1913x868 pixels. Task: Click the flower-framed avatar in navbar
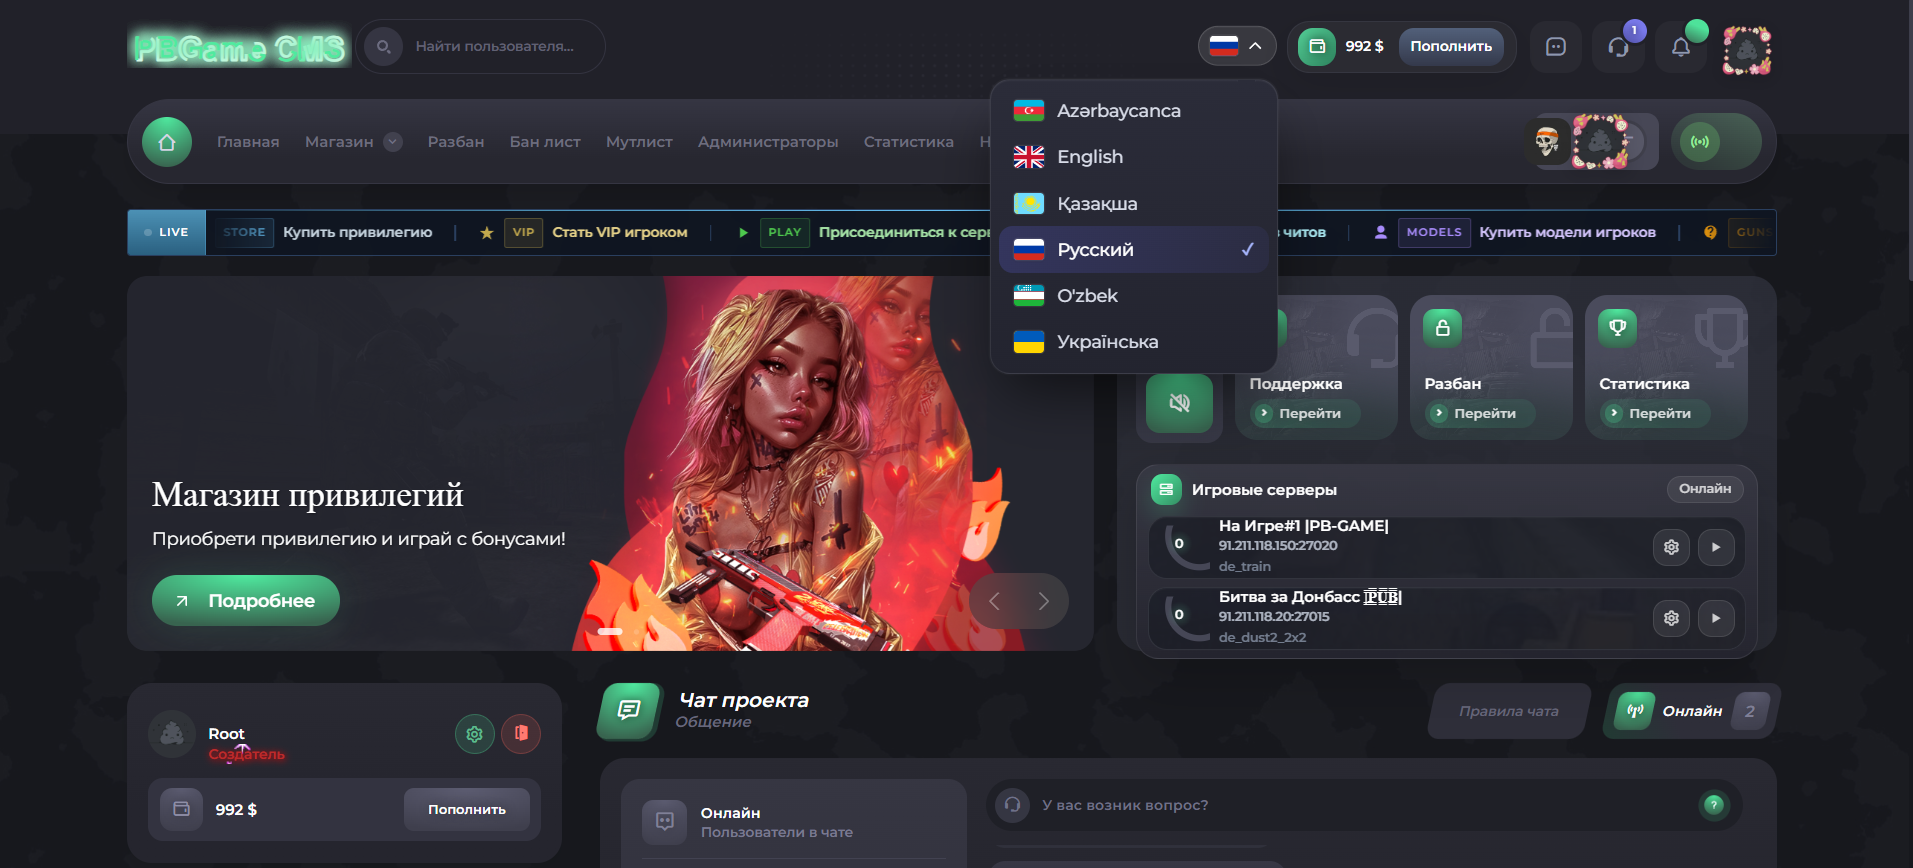[1600, 141]
